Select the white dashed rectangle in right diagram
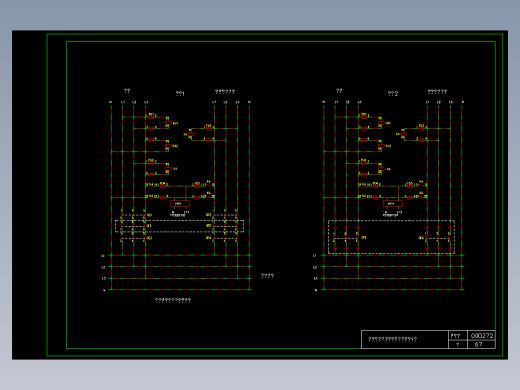This screenshot has width=520, height=390. tap(391, 237)
